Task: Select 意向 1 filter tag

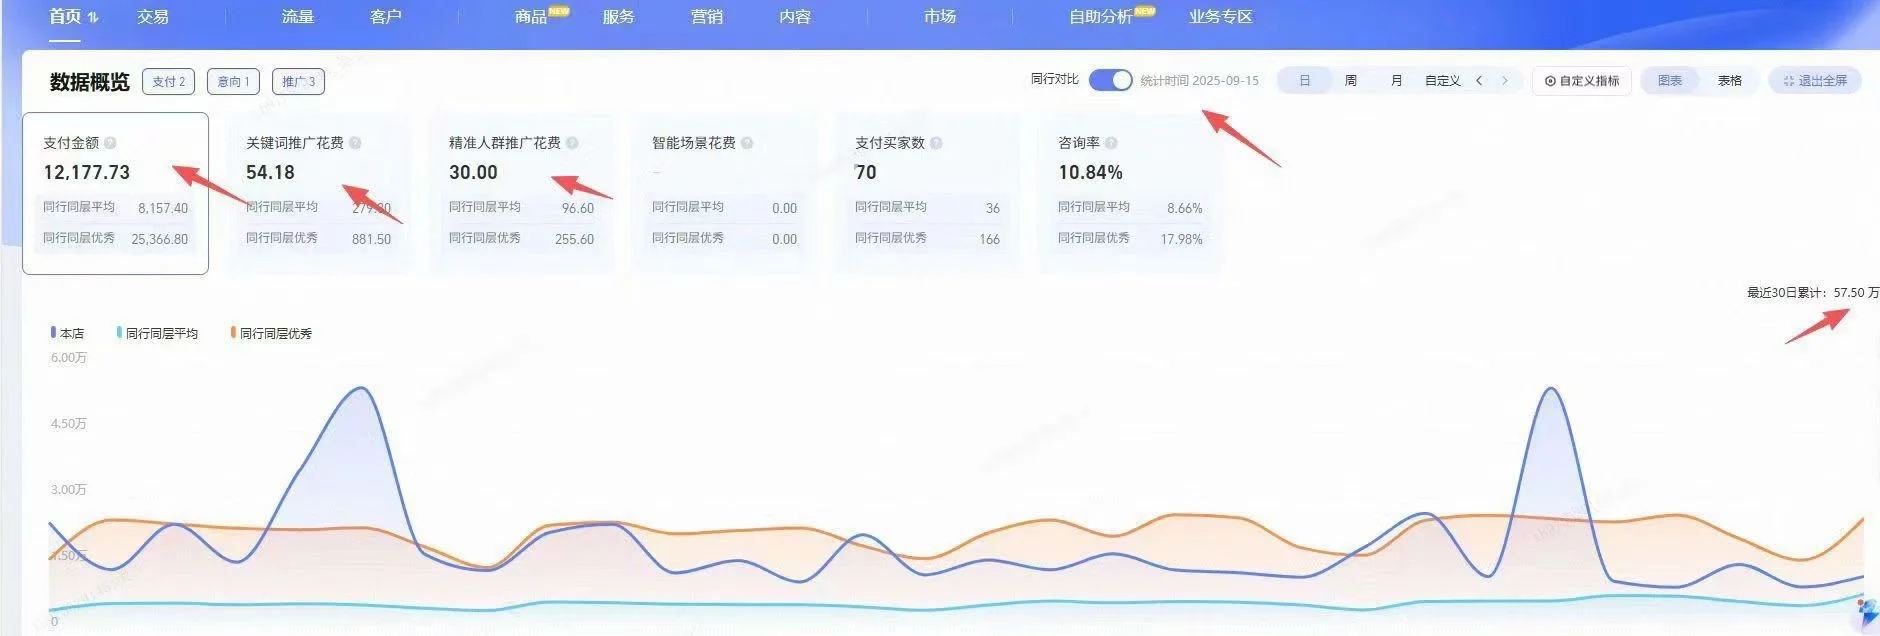Action: click(x=234, y=82)
